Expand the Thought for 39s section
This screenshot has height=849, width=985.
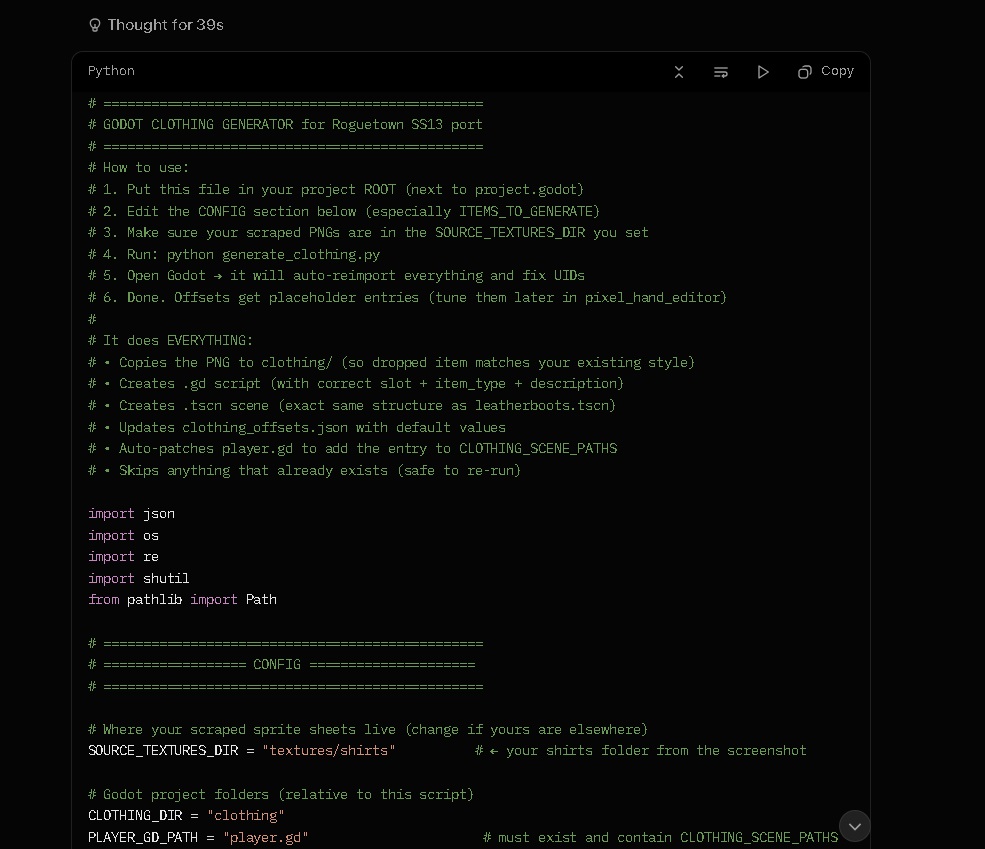[x=156, y=25]
